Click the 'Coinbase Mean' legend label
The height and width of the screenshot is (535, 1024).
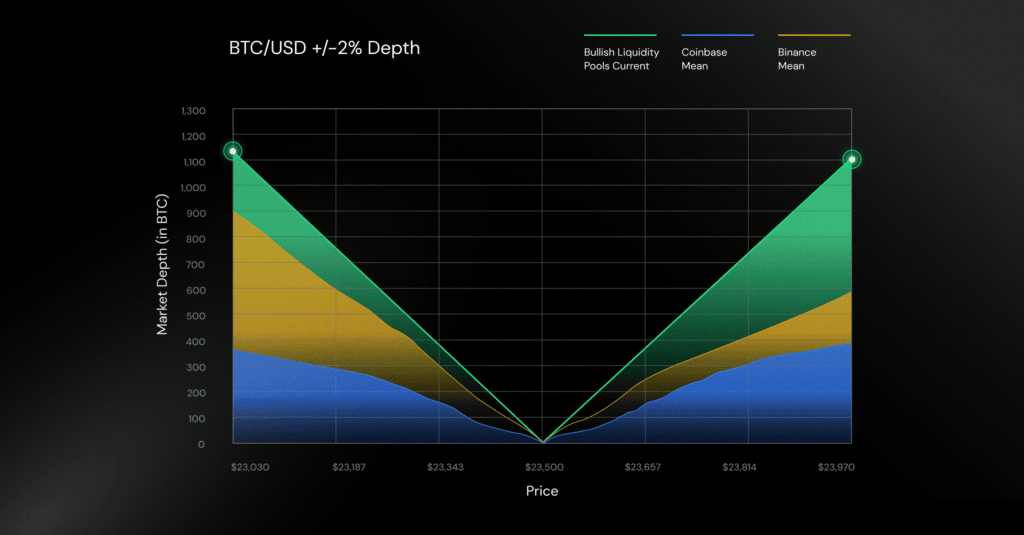704,59
